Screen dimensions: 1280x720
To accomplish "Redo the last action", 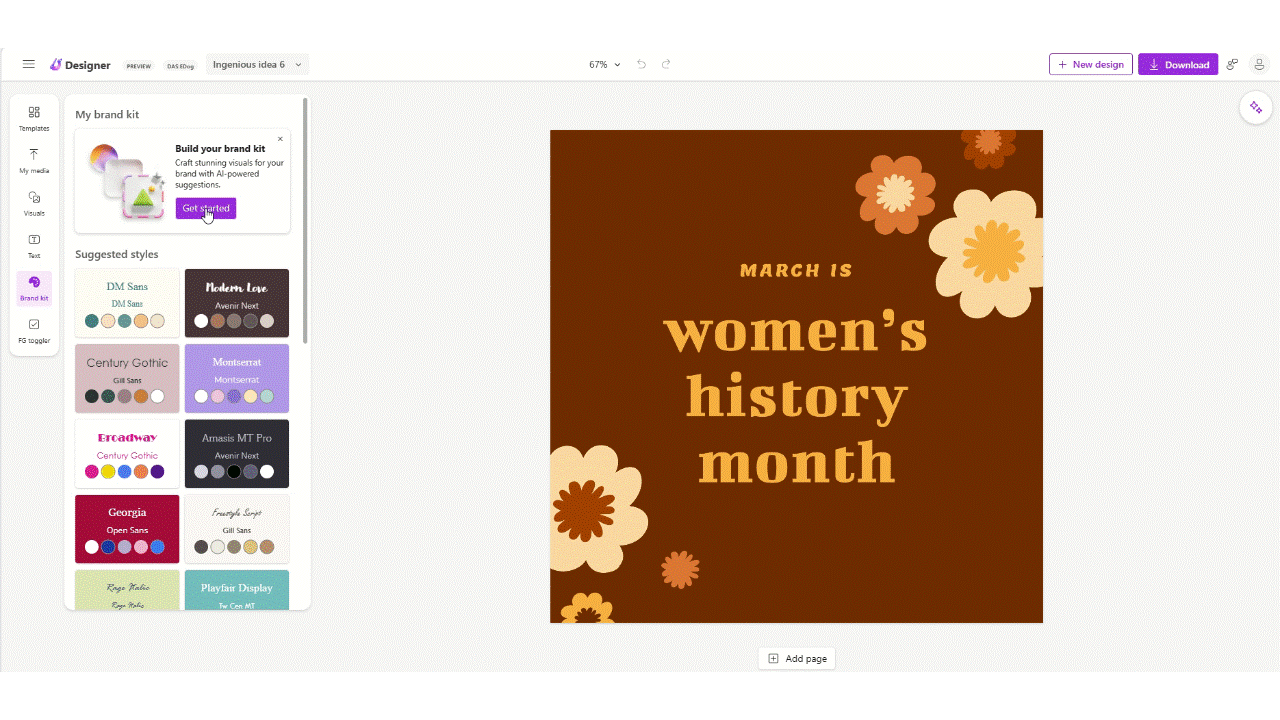I will click(666, 64).
